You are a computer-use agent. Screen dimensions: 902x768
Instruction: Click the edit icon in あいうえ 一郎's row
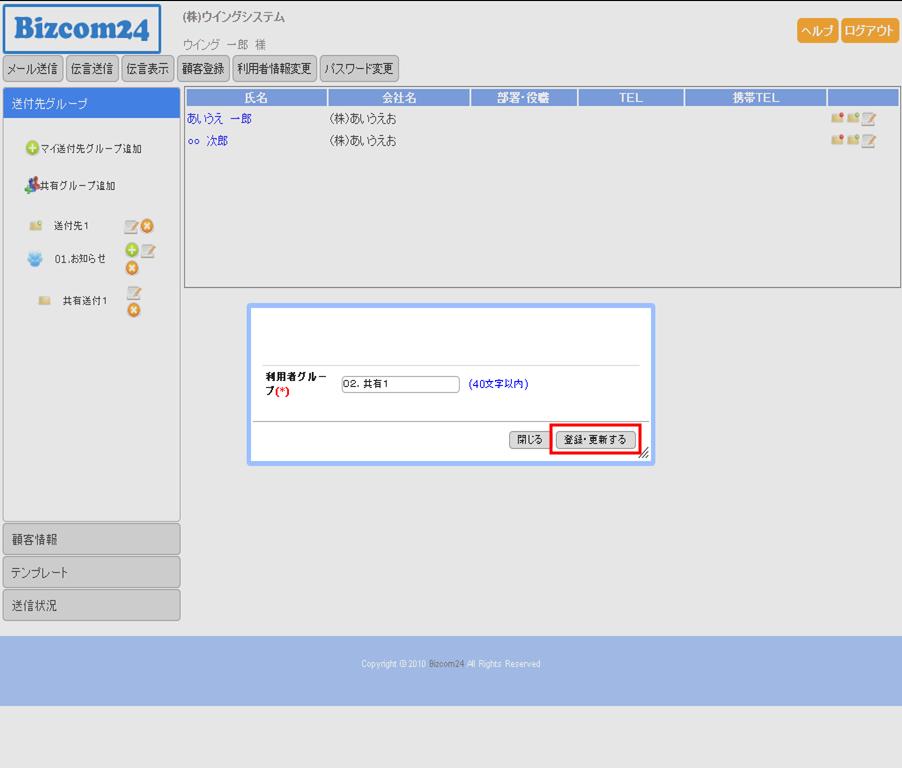pos(869,119)
